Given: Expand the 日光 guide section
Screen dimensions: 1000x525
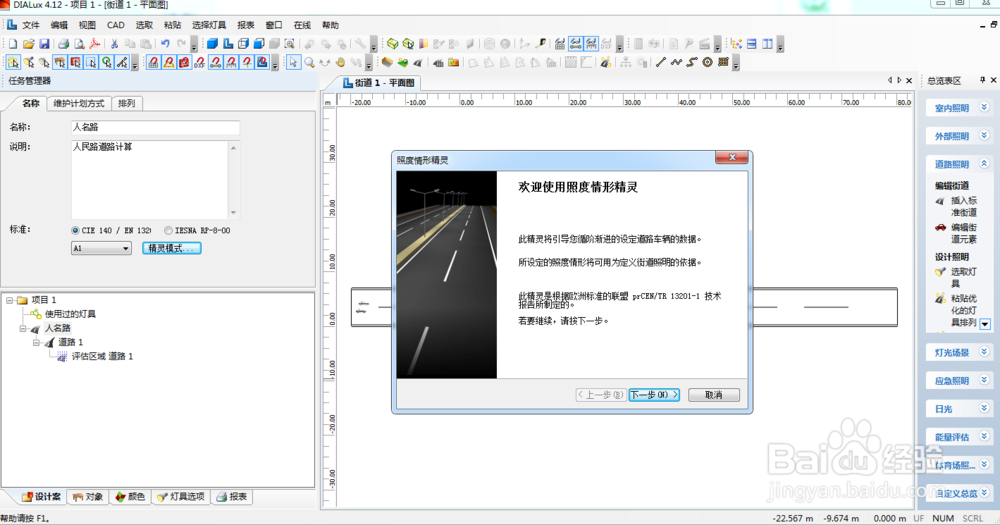Looking at the screenshot, I should [x=984, y=408].
